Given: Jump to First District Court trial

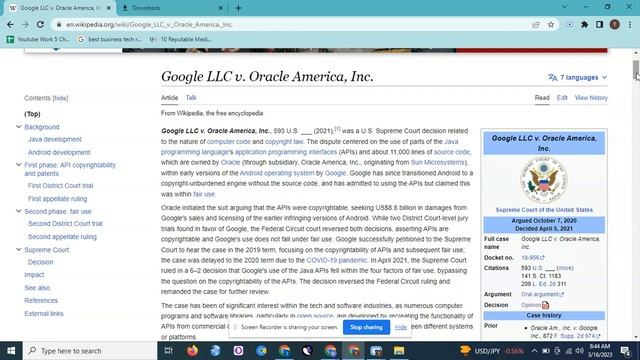Looking at the screenshot, I should pyautogui.click(x=60, y=186).
